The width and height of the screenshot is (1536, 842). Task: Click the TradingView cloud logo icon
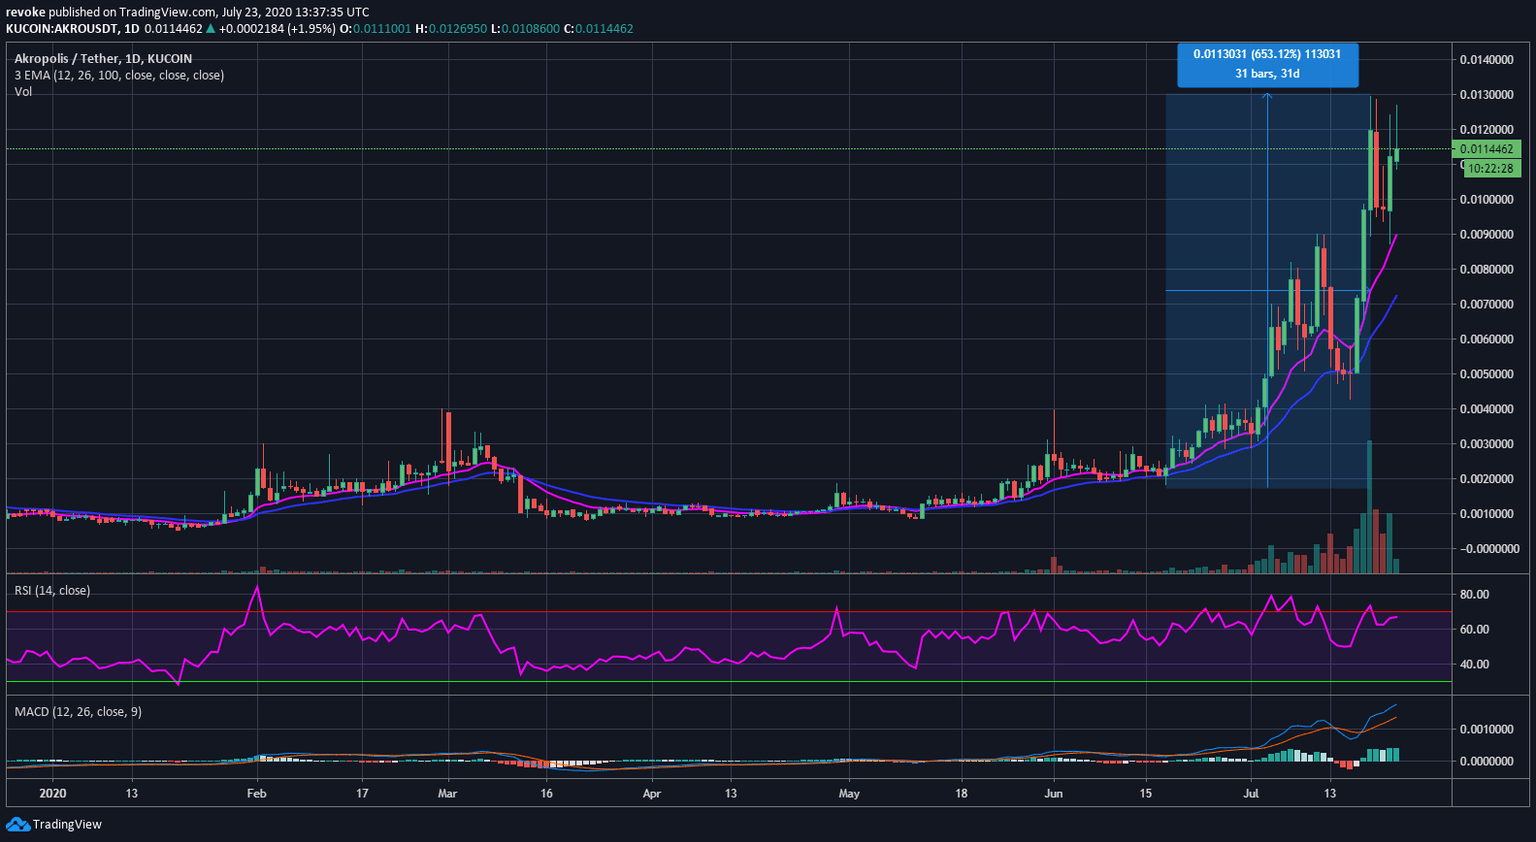(18, 824)
